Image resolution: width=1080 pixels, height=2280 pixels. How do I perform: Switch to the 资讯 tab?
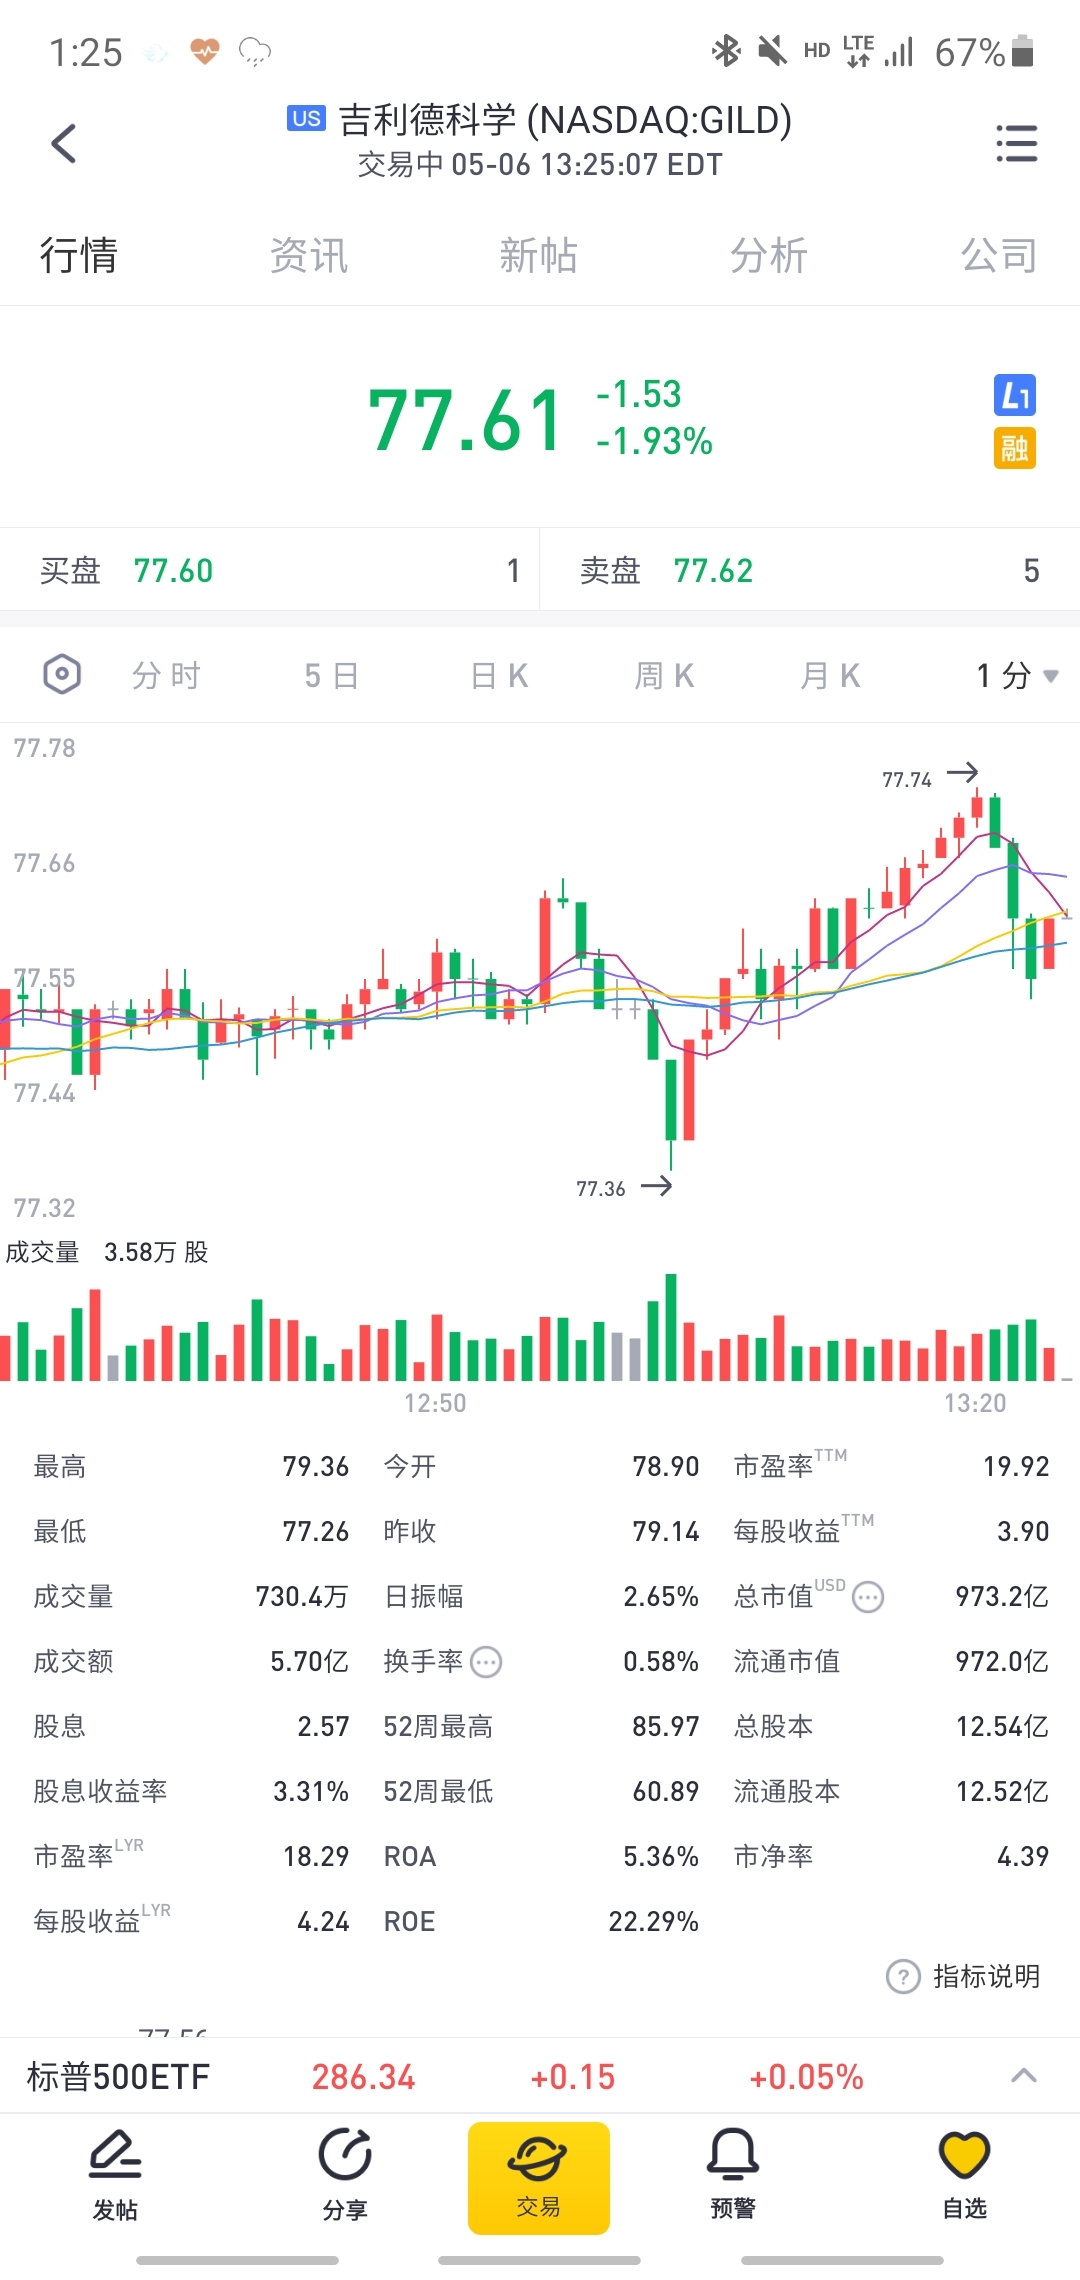(308, 256)
